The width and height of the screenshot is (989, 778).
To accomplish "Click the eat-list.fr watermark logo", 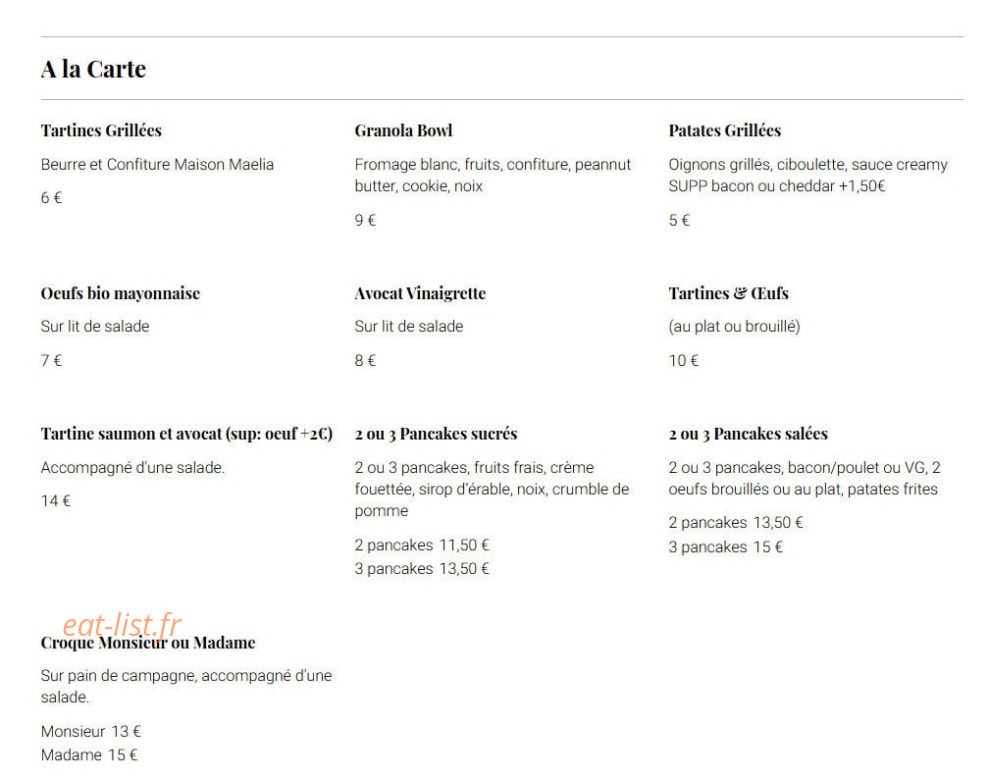I will point(122,625).
